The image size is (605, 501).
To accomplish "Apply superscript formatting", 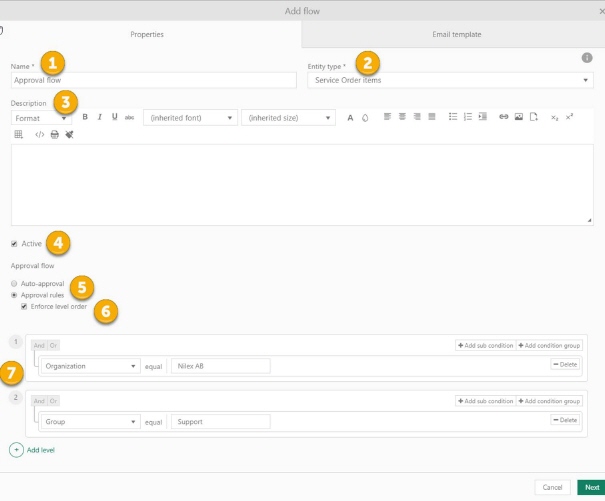I will (x=569, y=117).
